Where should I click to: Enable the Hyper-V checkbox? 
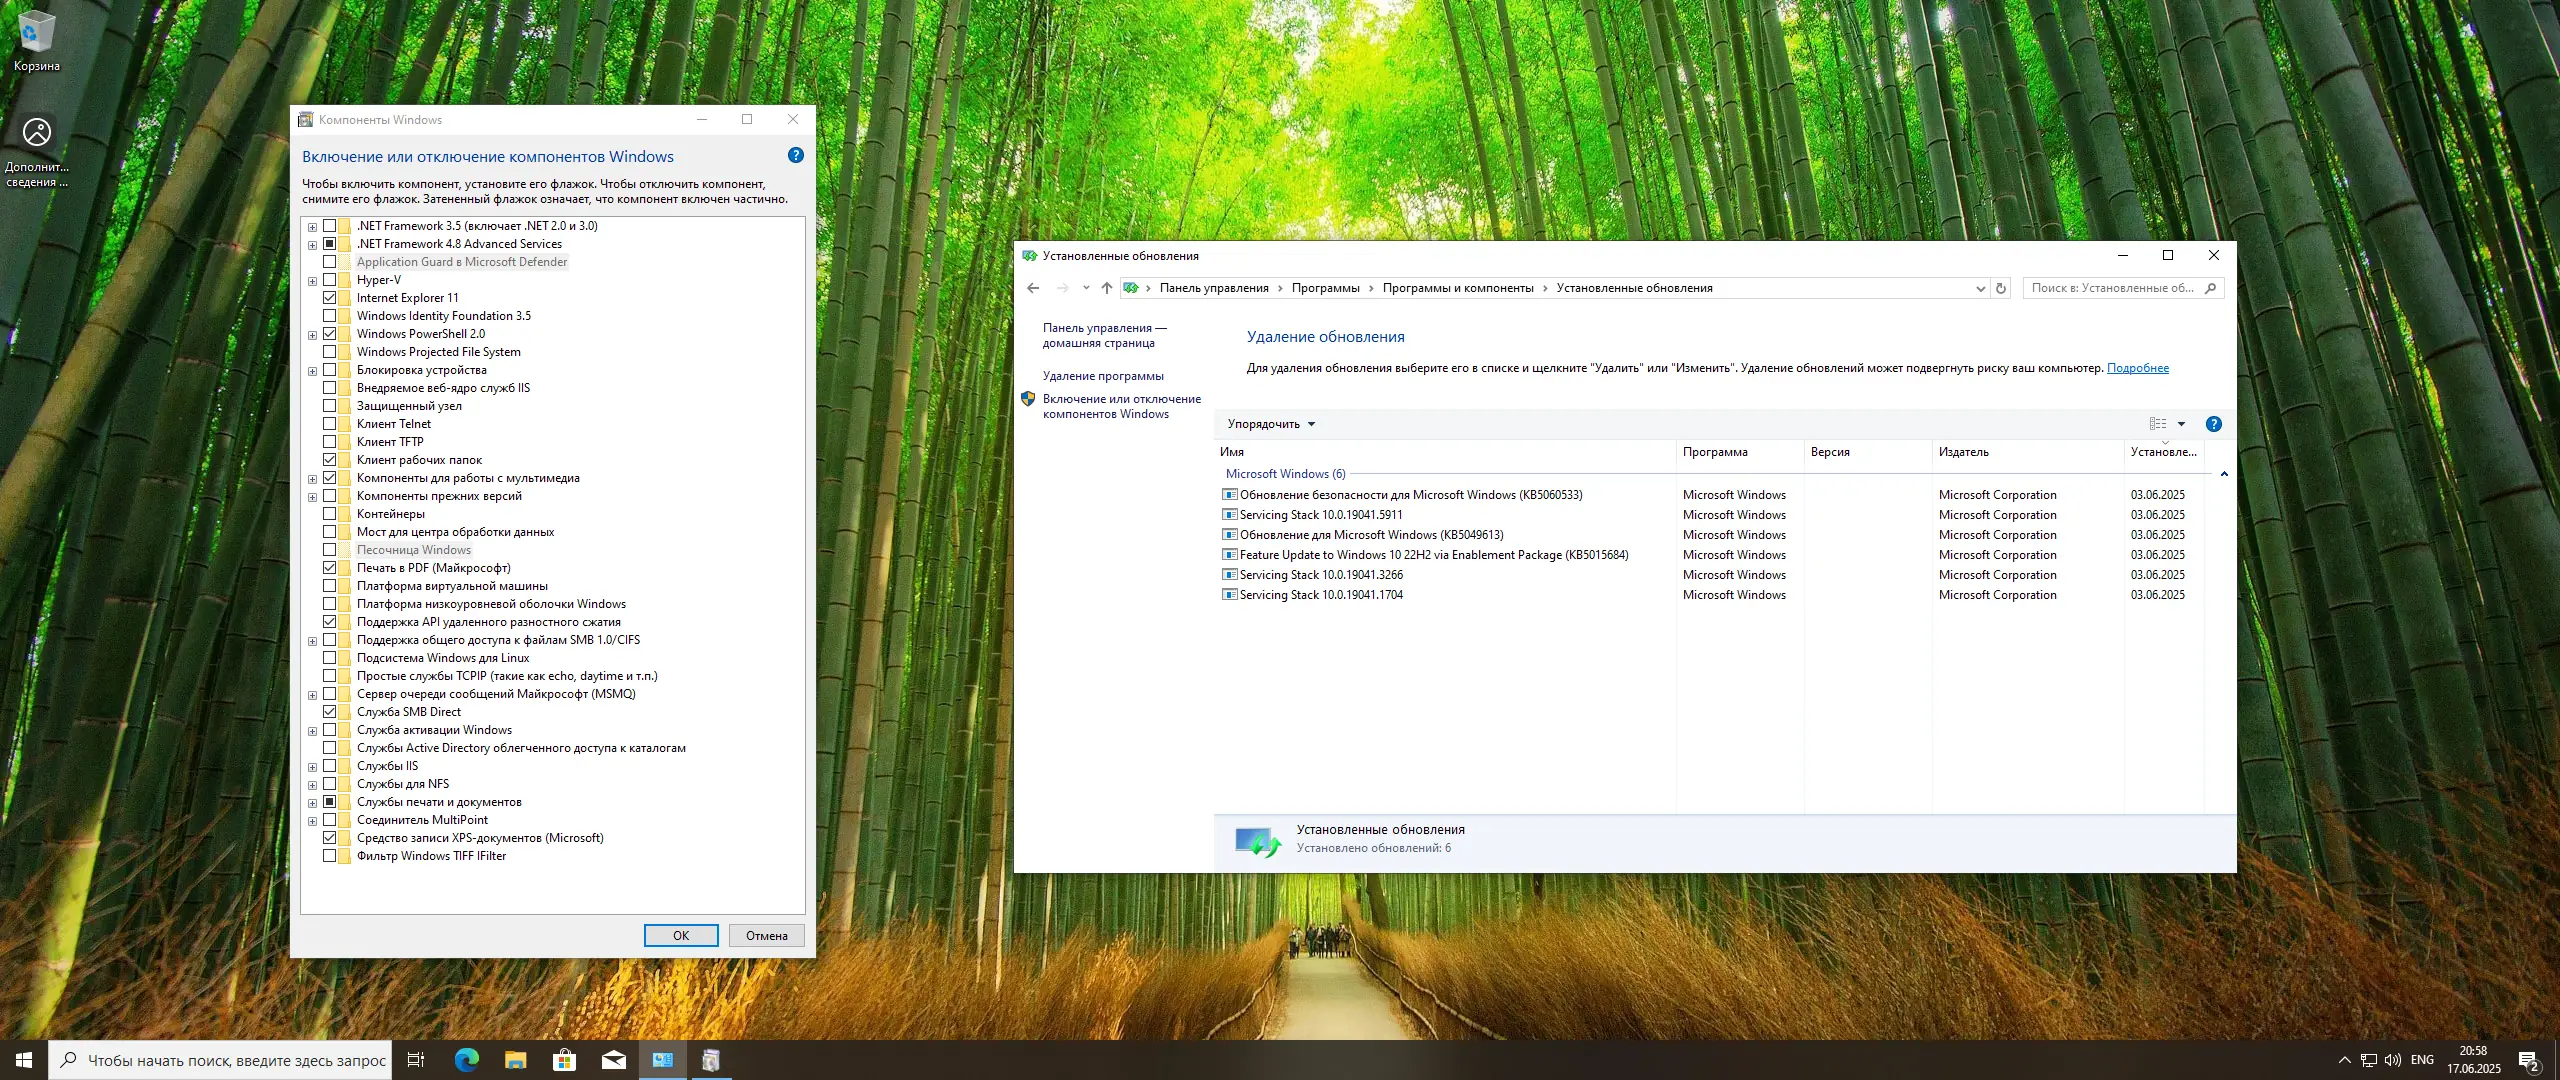click(329, 280)
